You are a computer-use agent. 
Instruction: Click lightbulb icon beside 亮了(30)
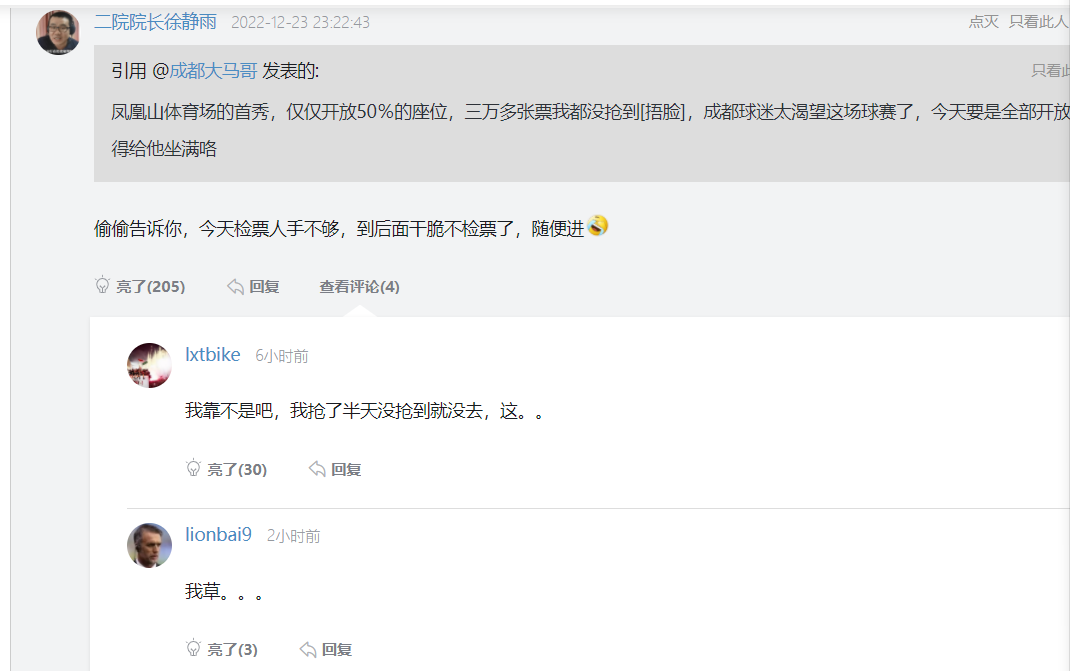tap(194, 468)
